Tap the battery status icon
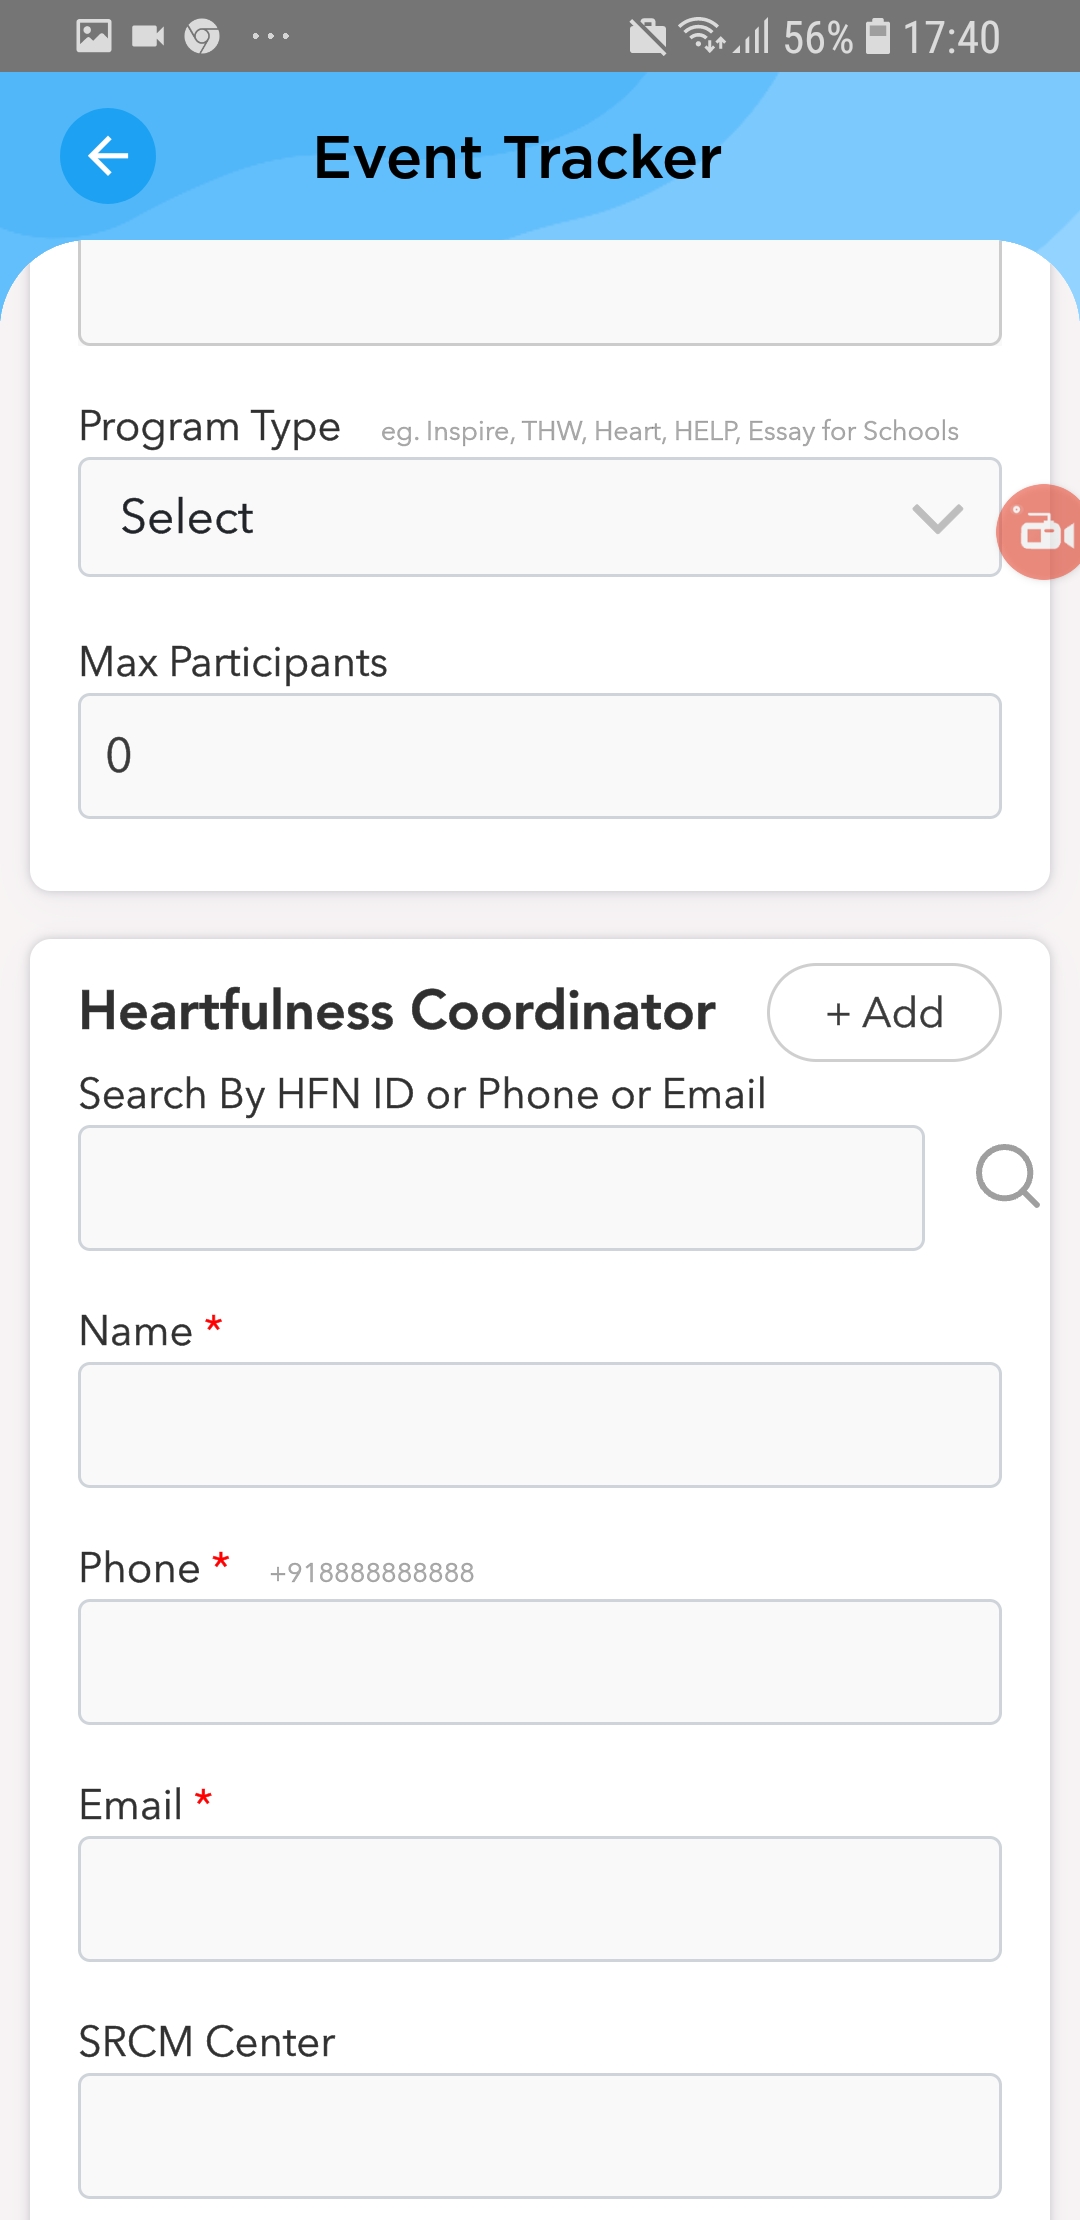 click(878, 36)
